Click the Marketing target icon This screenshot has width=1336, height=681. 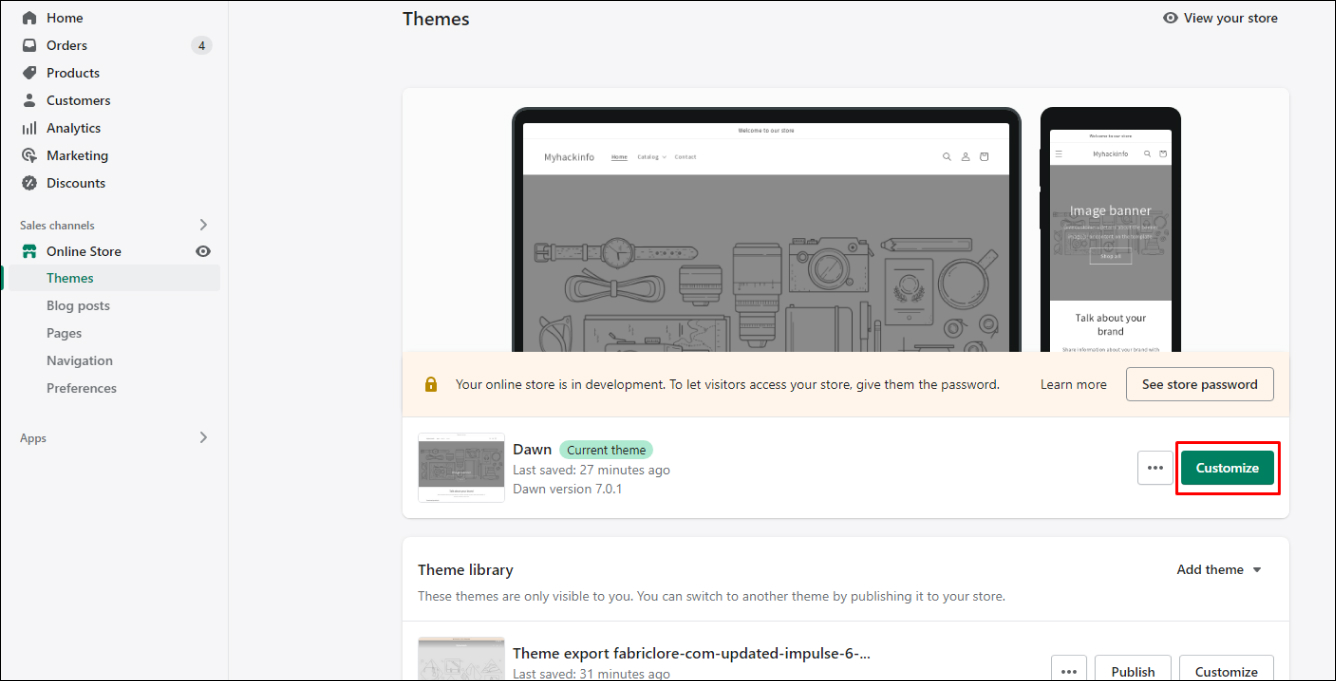29,155
